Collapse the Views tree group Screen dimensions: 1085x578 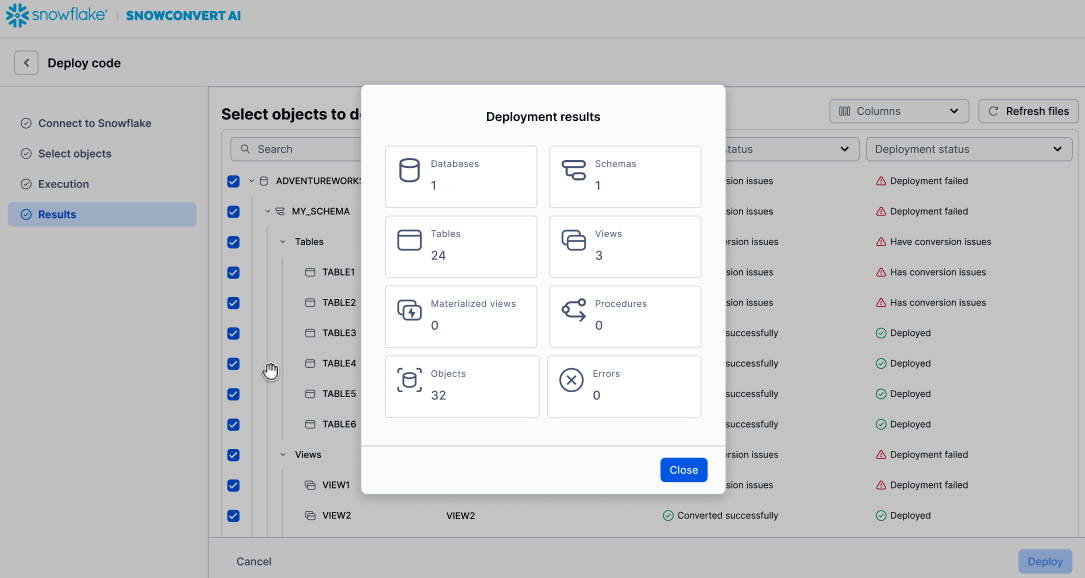[283, 455]
